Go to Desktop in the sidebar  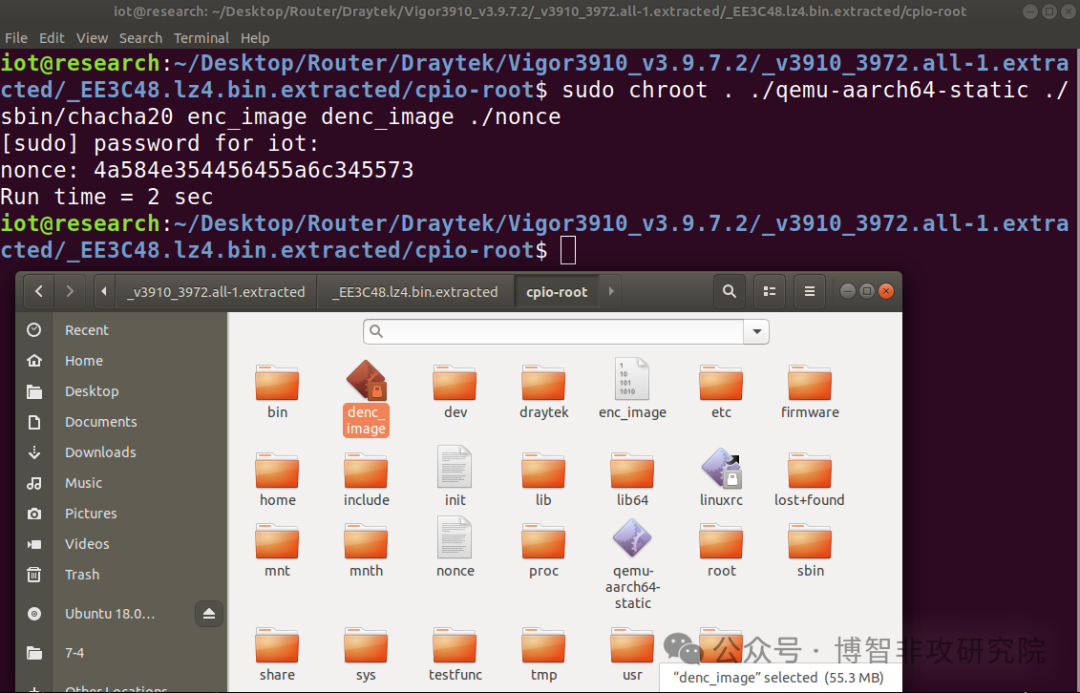[121, 391]
